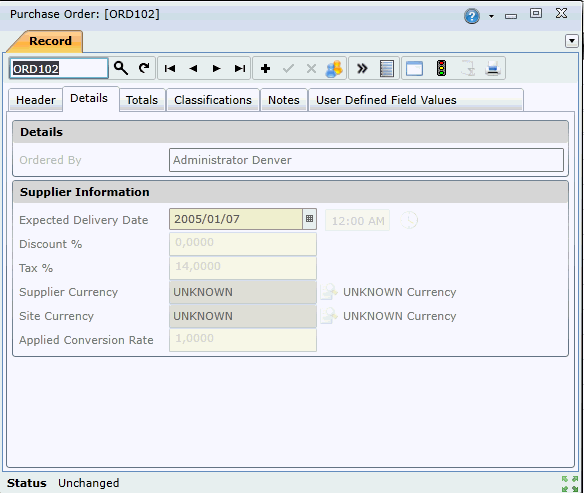Open the User Defined Field Values tab
This screenshot has height=493, width=584.
coord(386,100)
